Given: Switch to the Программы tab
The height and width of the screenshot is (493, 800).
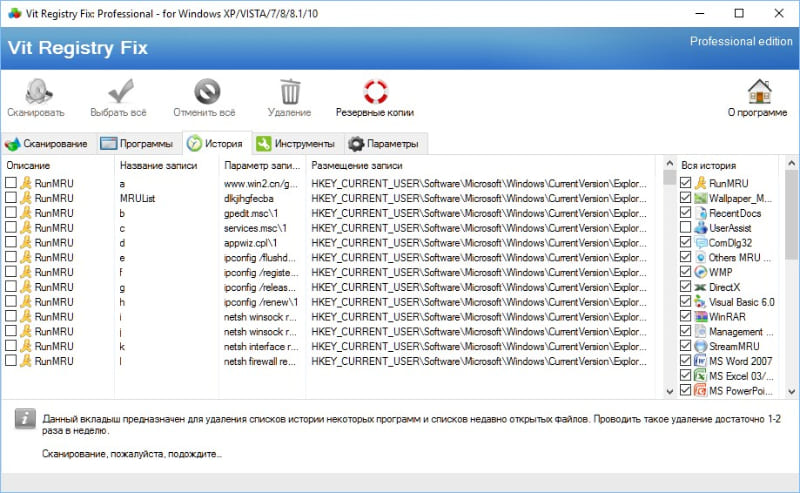Looking at the screenshot, I should coord(137,144).
